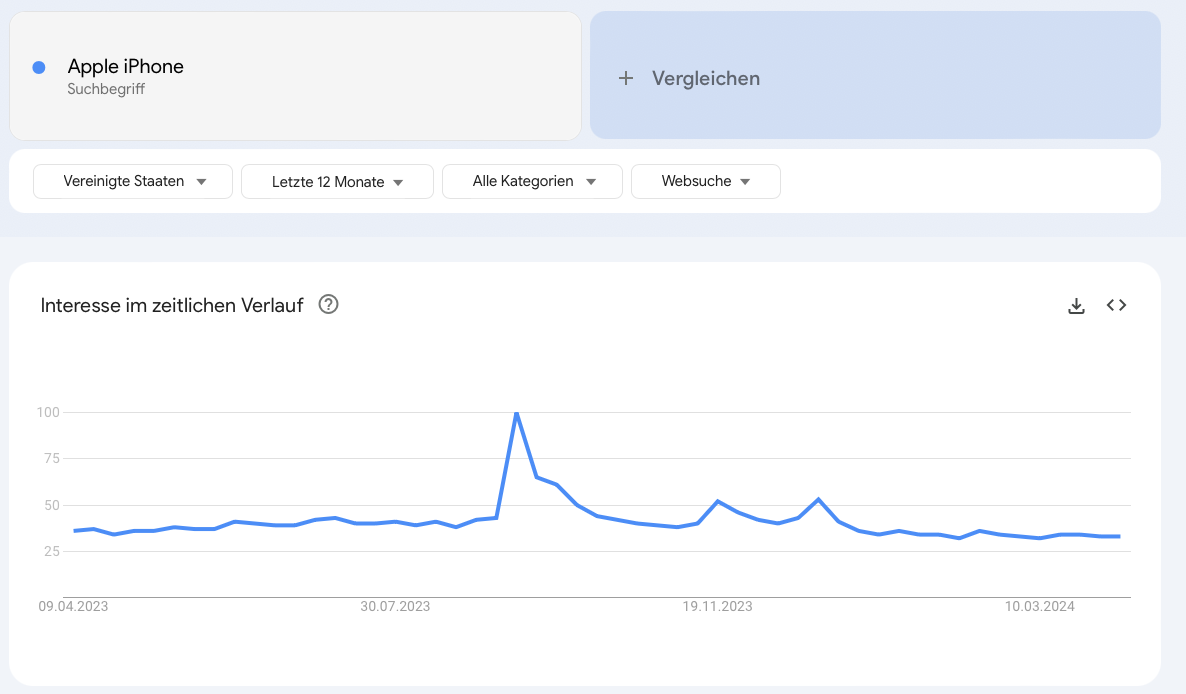Click the chart's peak point at 100
The image size is (1186, 694).
[x=517, y=413]
